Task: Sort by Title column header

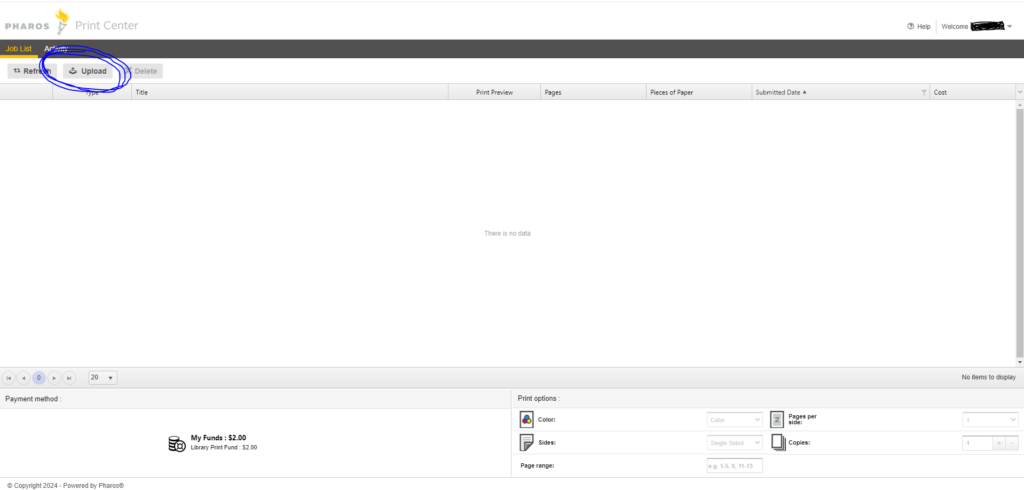Action: (x=290, y=93)
